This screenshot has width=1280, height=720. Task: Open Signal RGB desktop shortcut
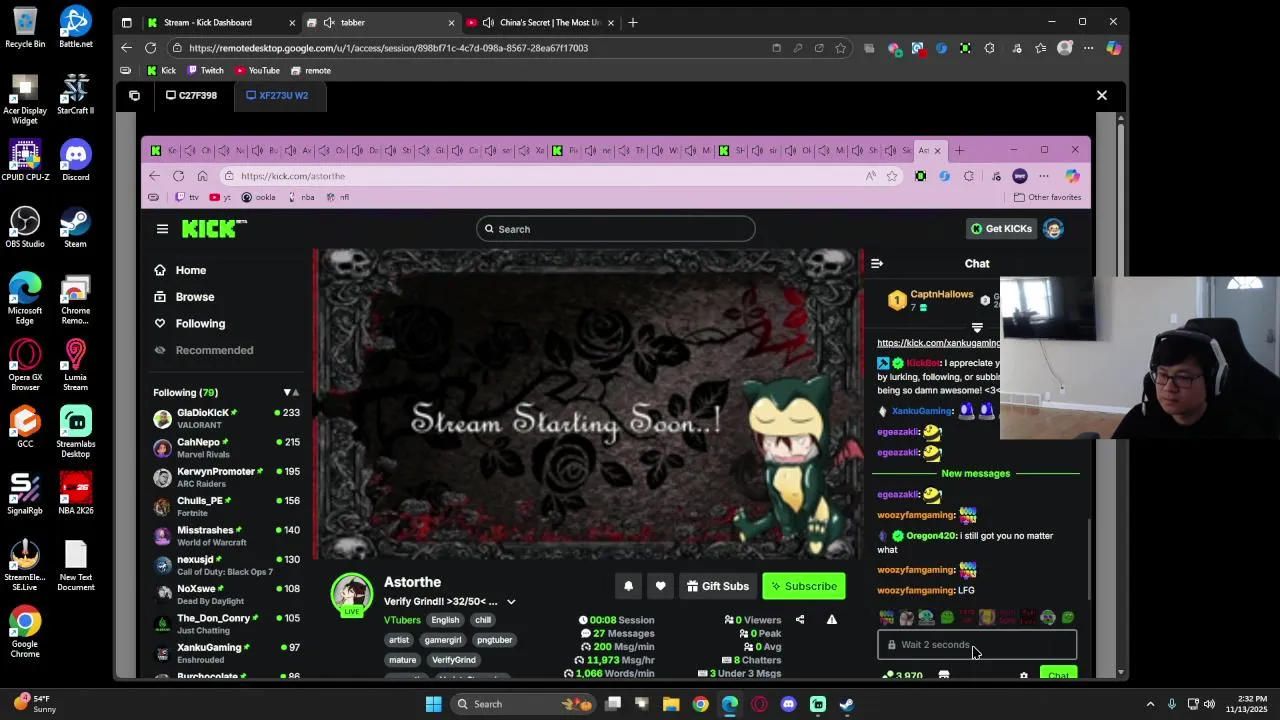click(25, 494)
